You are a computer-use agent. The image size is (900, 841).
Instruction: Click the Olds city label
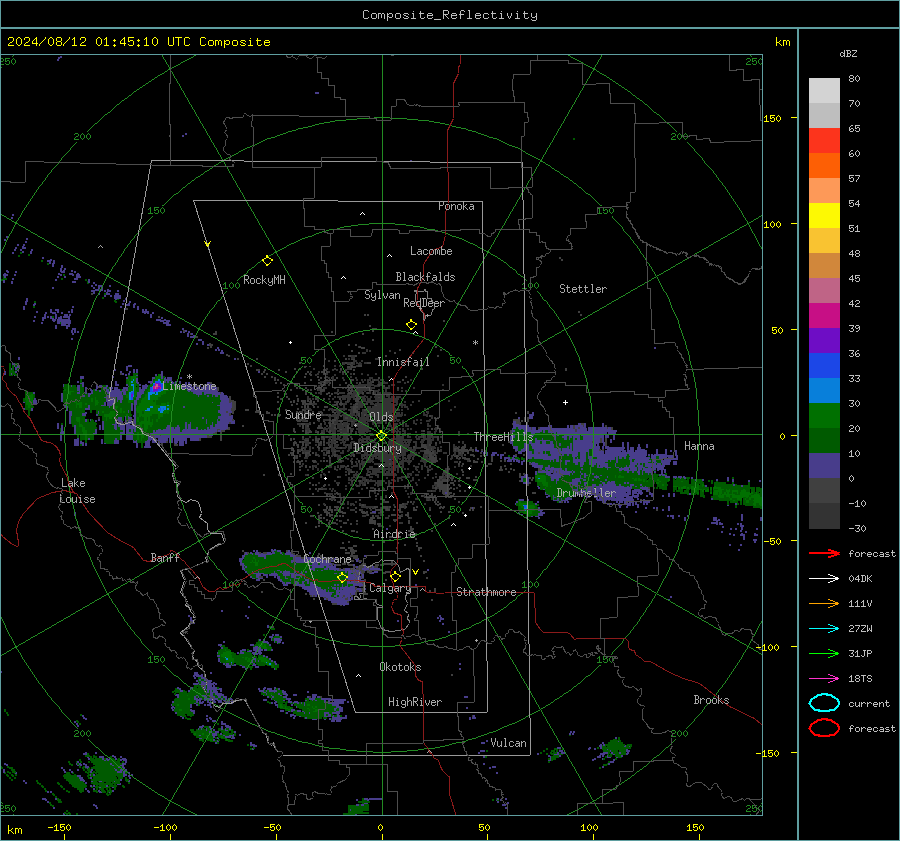click(381, 417)
